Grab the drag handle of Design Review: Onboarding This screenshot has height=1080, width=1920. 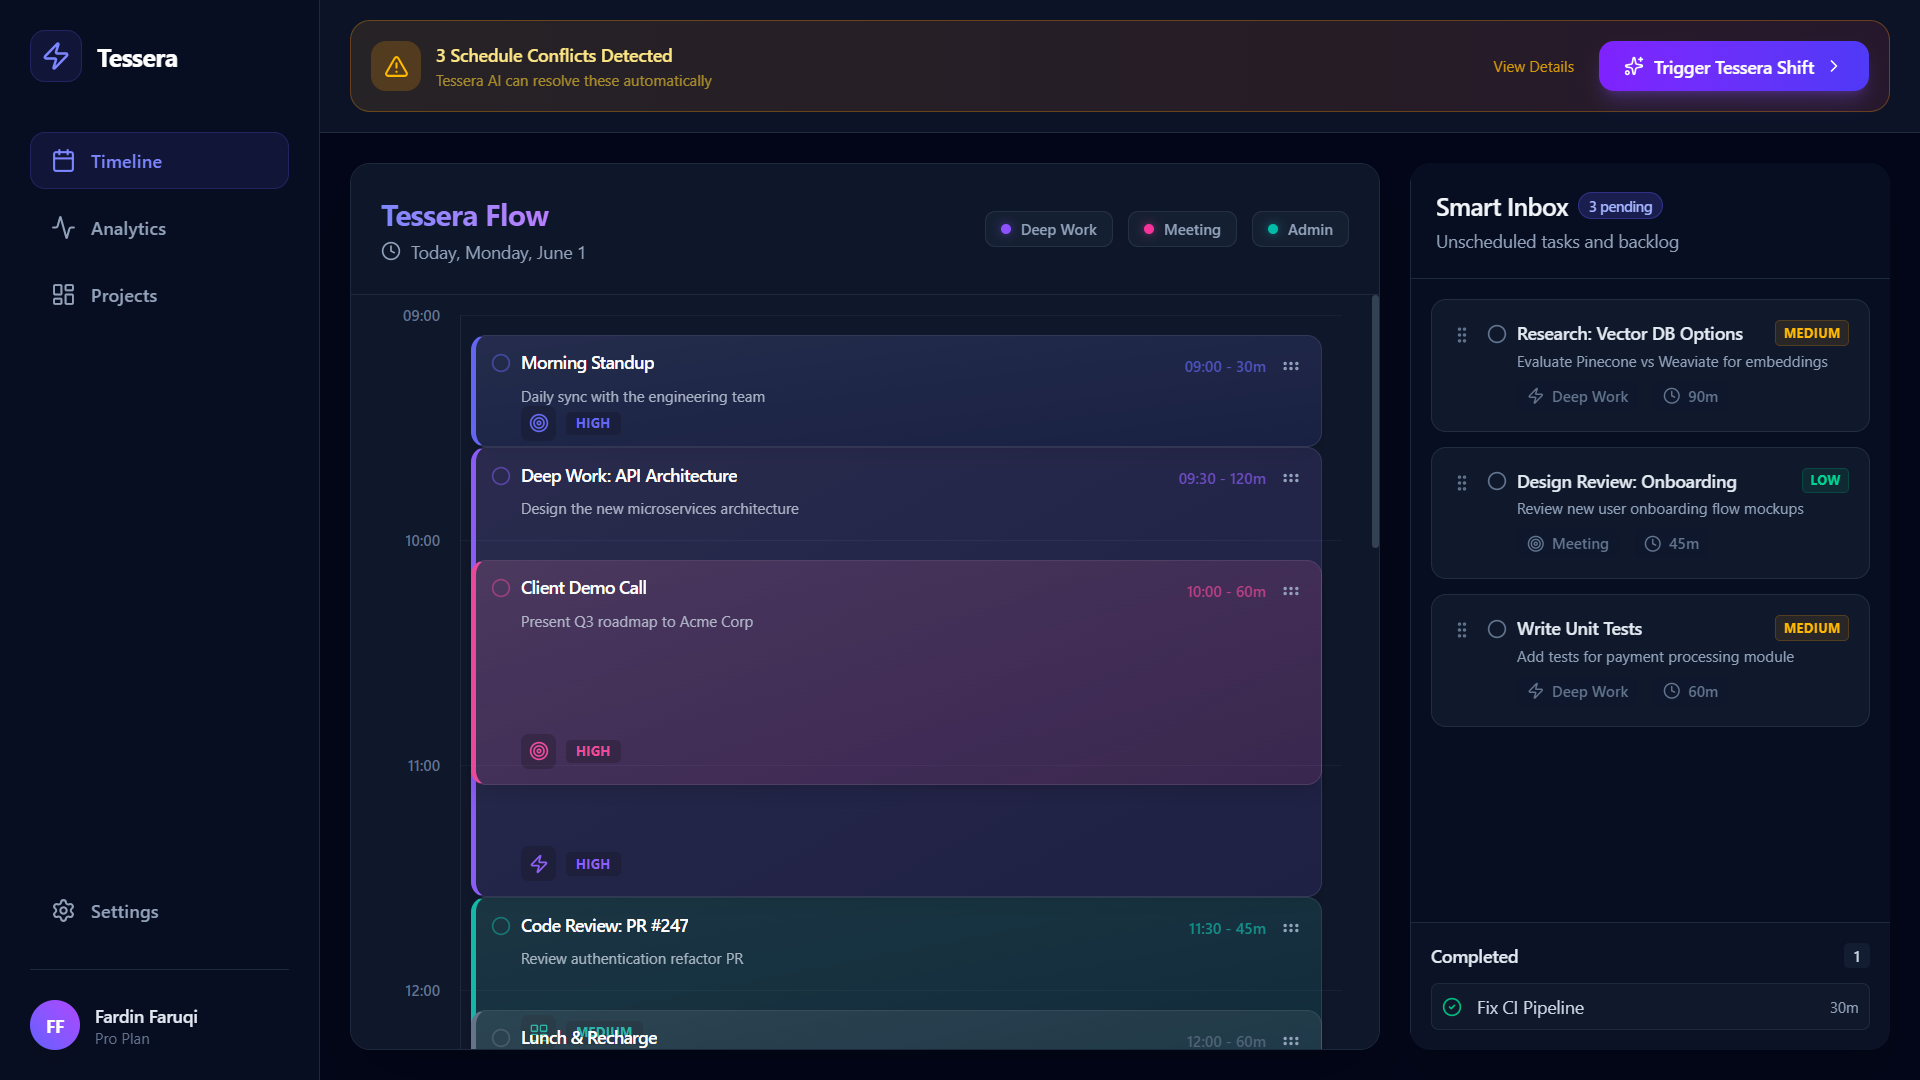(x=1462, y=483)
